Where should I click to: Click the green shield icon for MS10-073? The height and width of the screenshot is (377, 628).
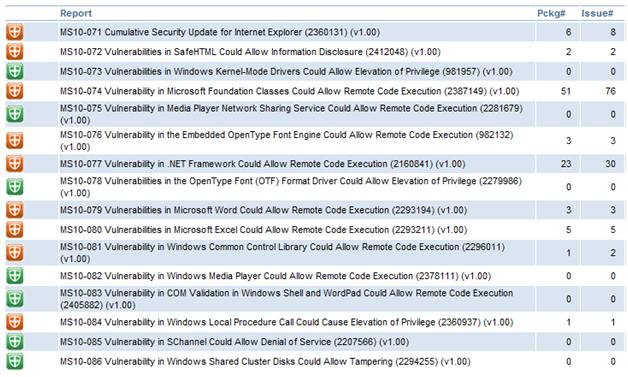point(15,71)
